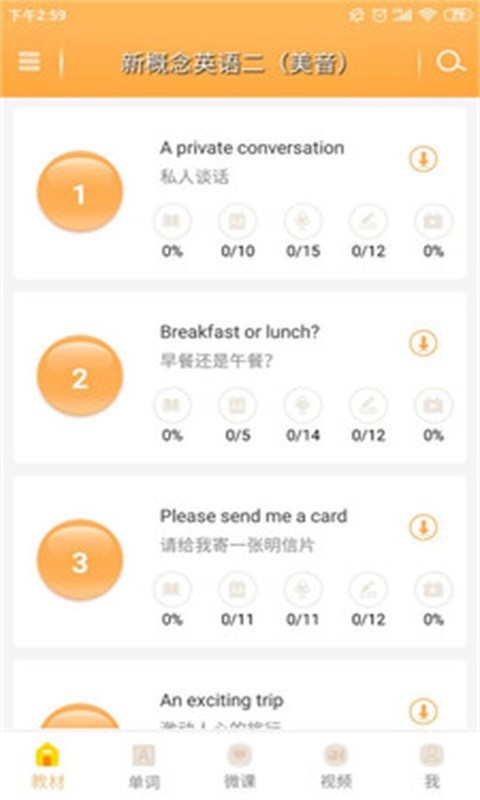Switch to the 视频 tab
Image resolution: width=480 pixels, height=800 pixels.
[336, 766]
